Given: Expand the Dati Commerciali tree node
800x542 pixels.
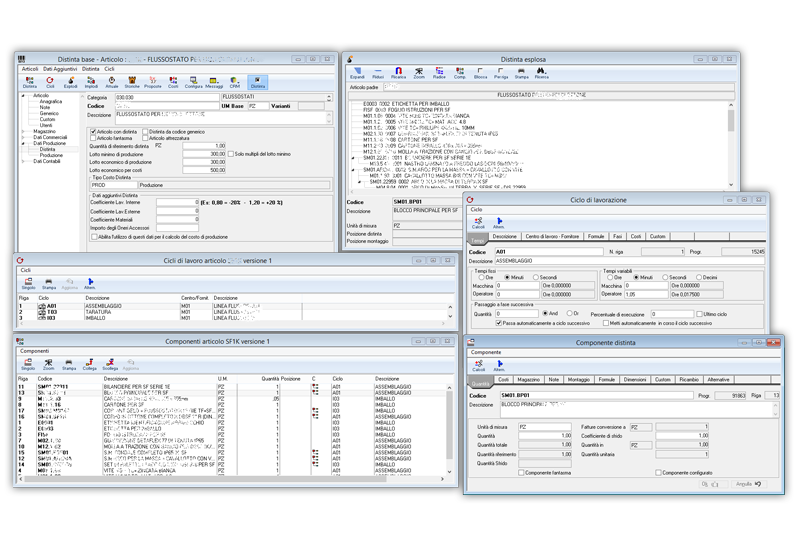Looking at the screenshot, I should click(x=23, y=137).
